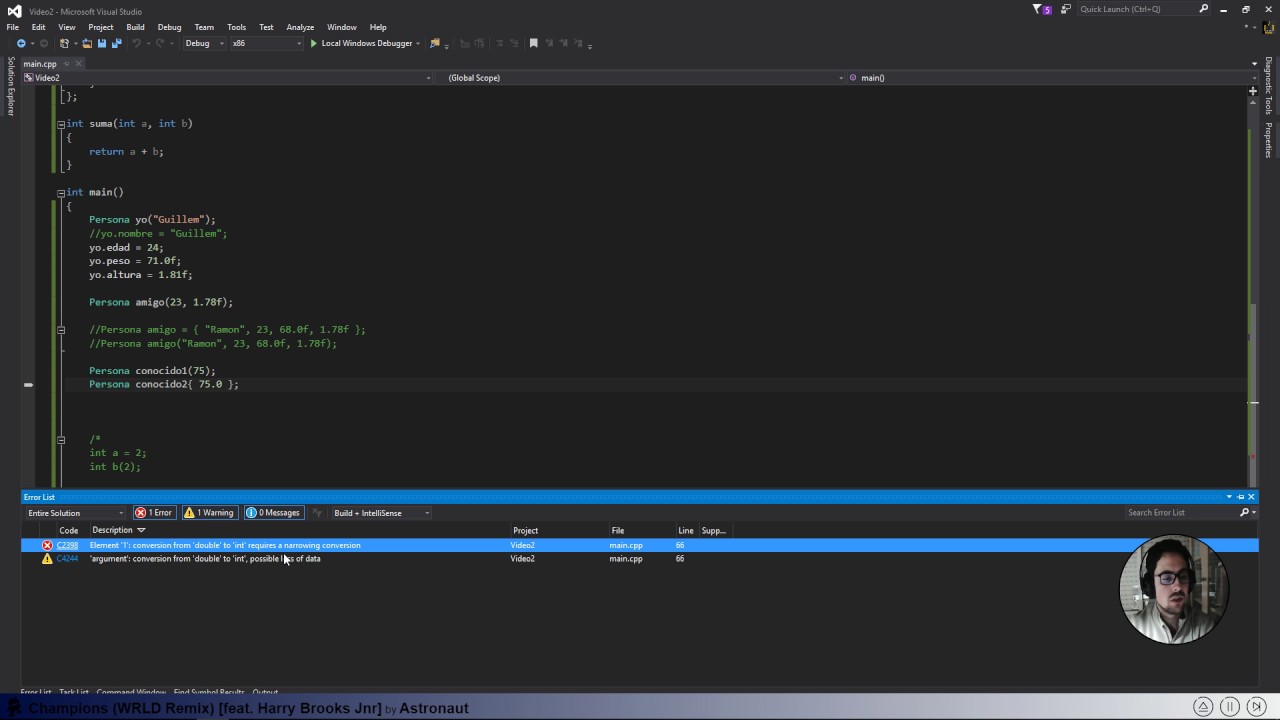Open the Edit menu

(38, 27)
